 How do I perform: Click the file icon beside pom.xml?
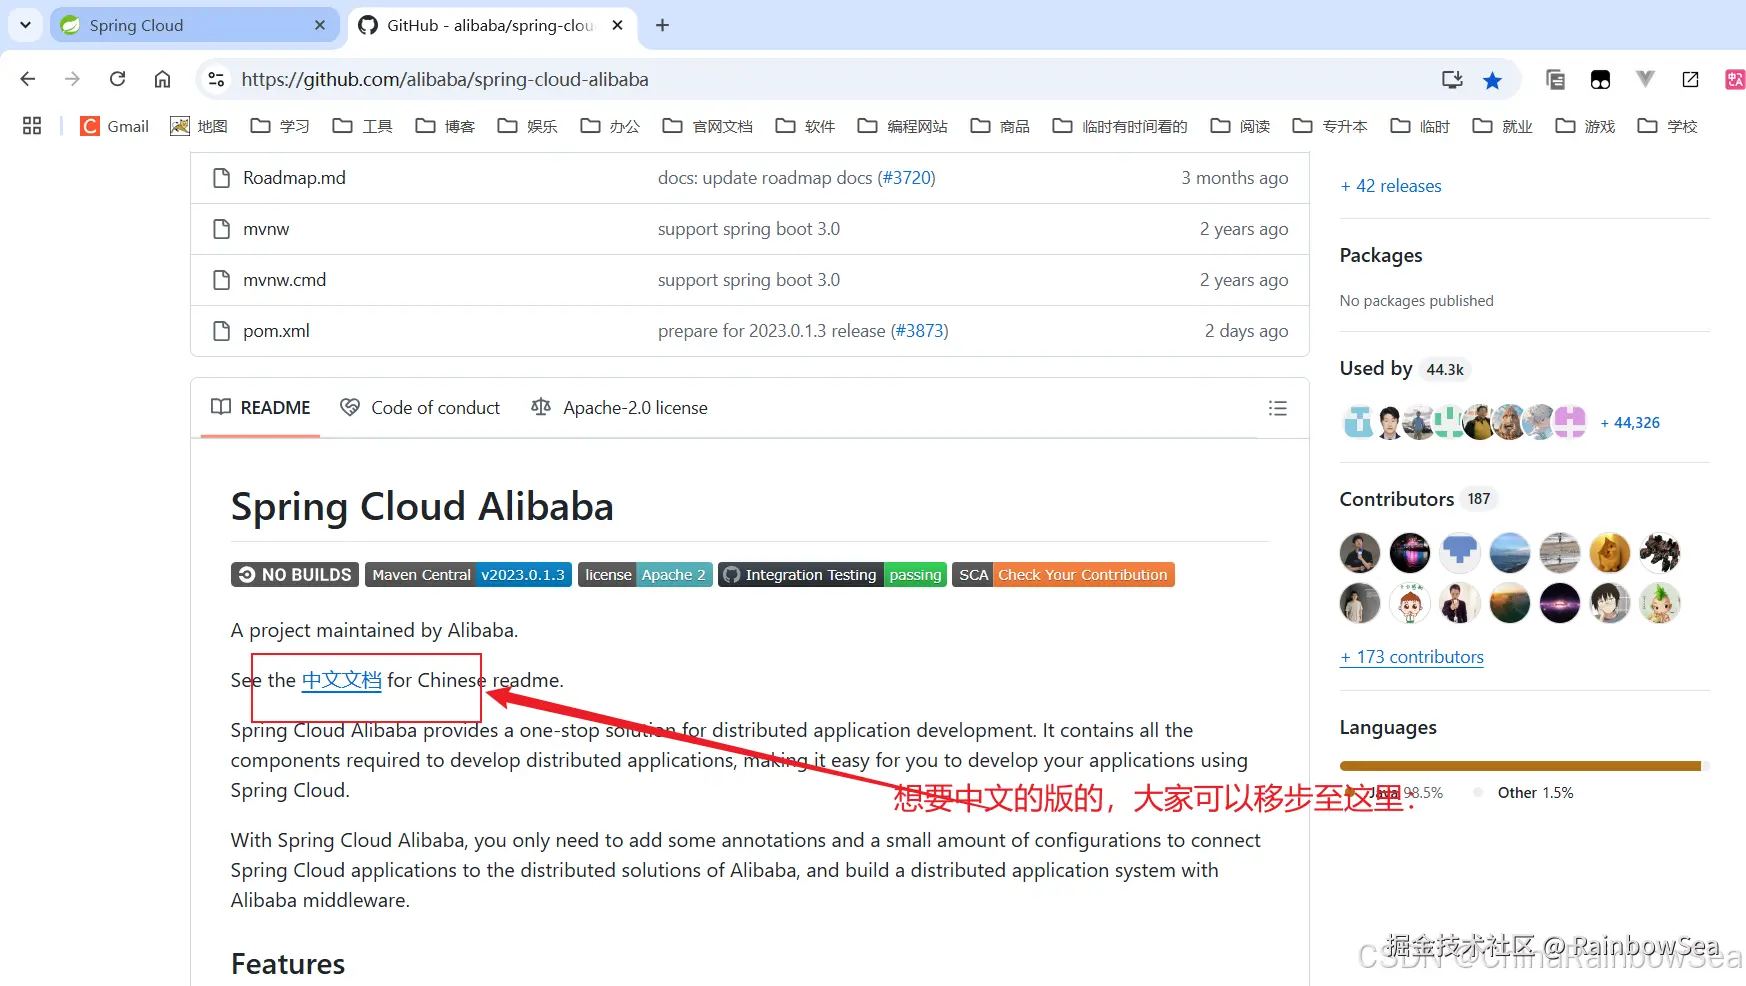pyautogui.click(x=222, y=331)
